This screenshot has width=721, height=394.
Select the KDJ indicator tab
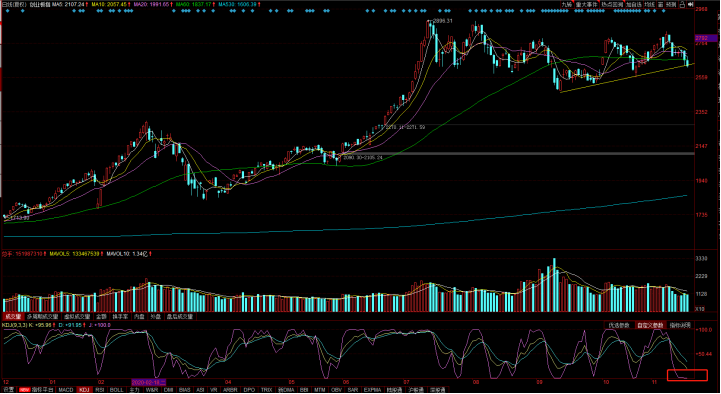click(x=84, y=390)
